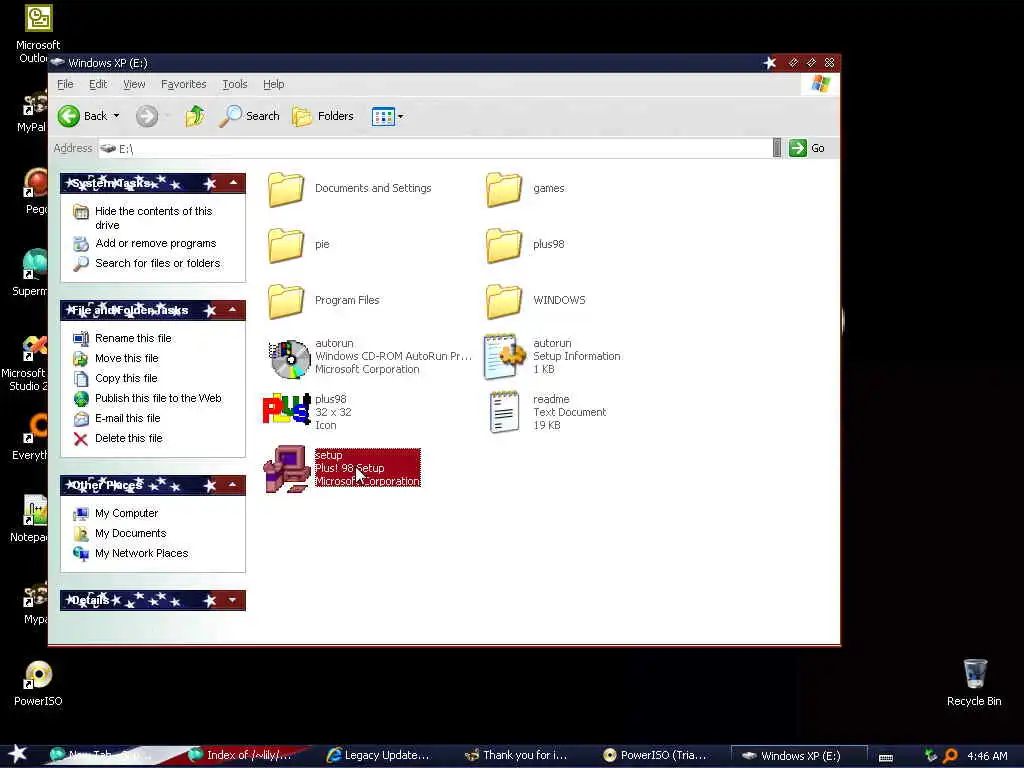Select the pie folder icon
Viewport: 1024px width, 768px height.
tap(286, 246)
